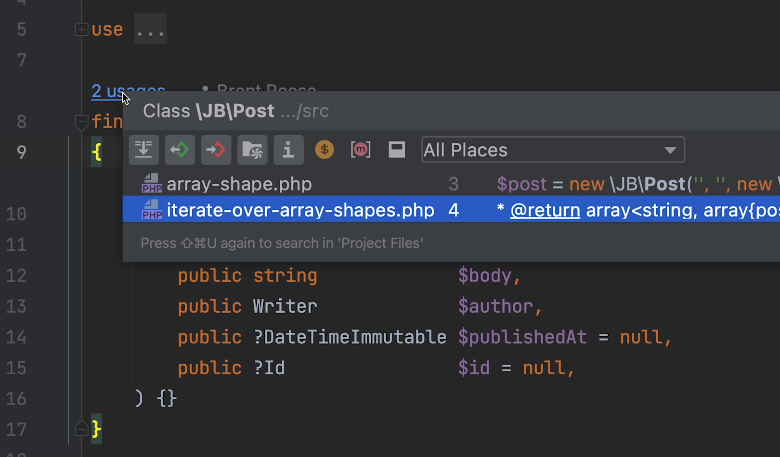Image resolution: width=780 pixels, height=457 pixels.
Task: Click the orange dollar sign icon
Action: 324,150
